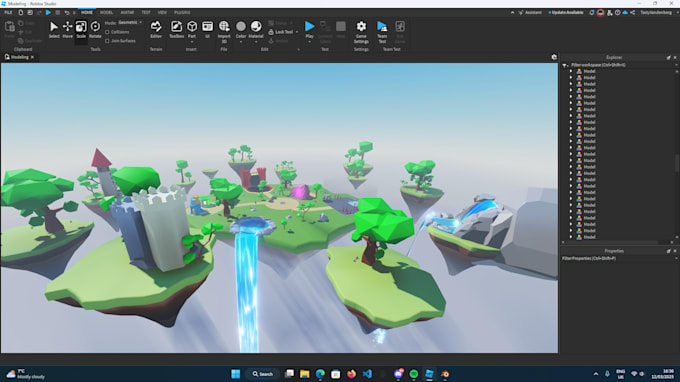Viewport: 680px width, 382px height.
Task: Click the small blue play icon in title toolbar
Action: [x=48, y=13]
